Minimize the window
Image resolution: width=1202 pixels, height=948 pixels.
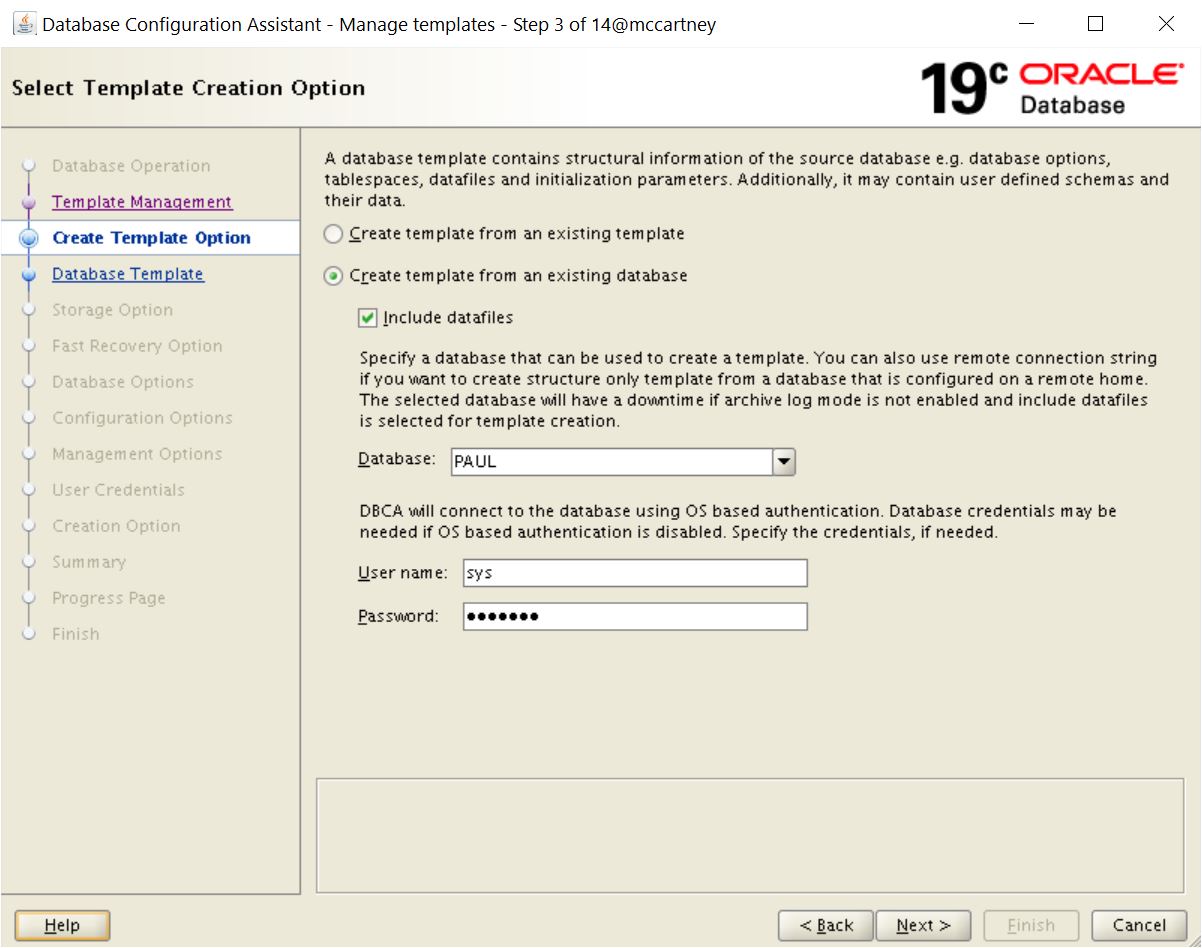tap(1026, 24)
